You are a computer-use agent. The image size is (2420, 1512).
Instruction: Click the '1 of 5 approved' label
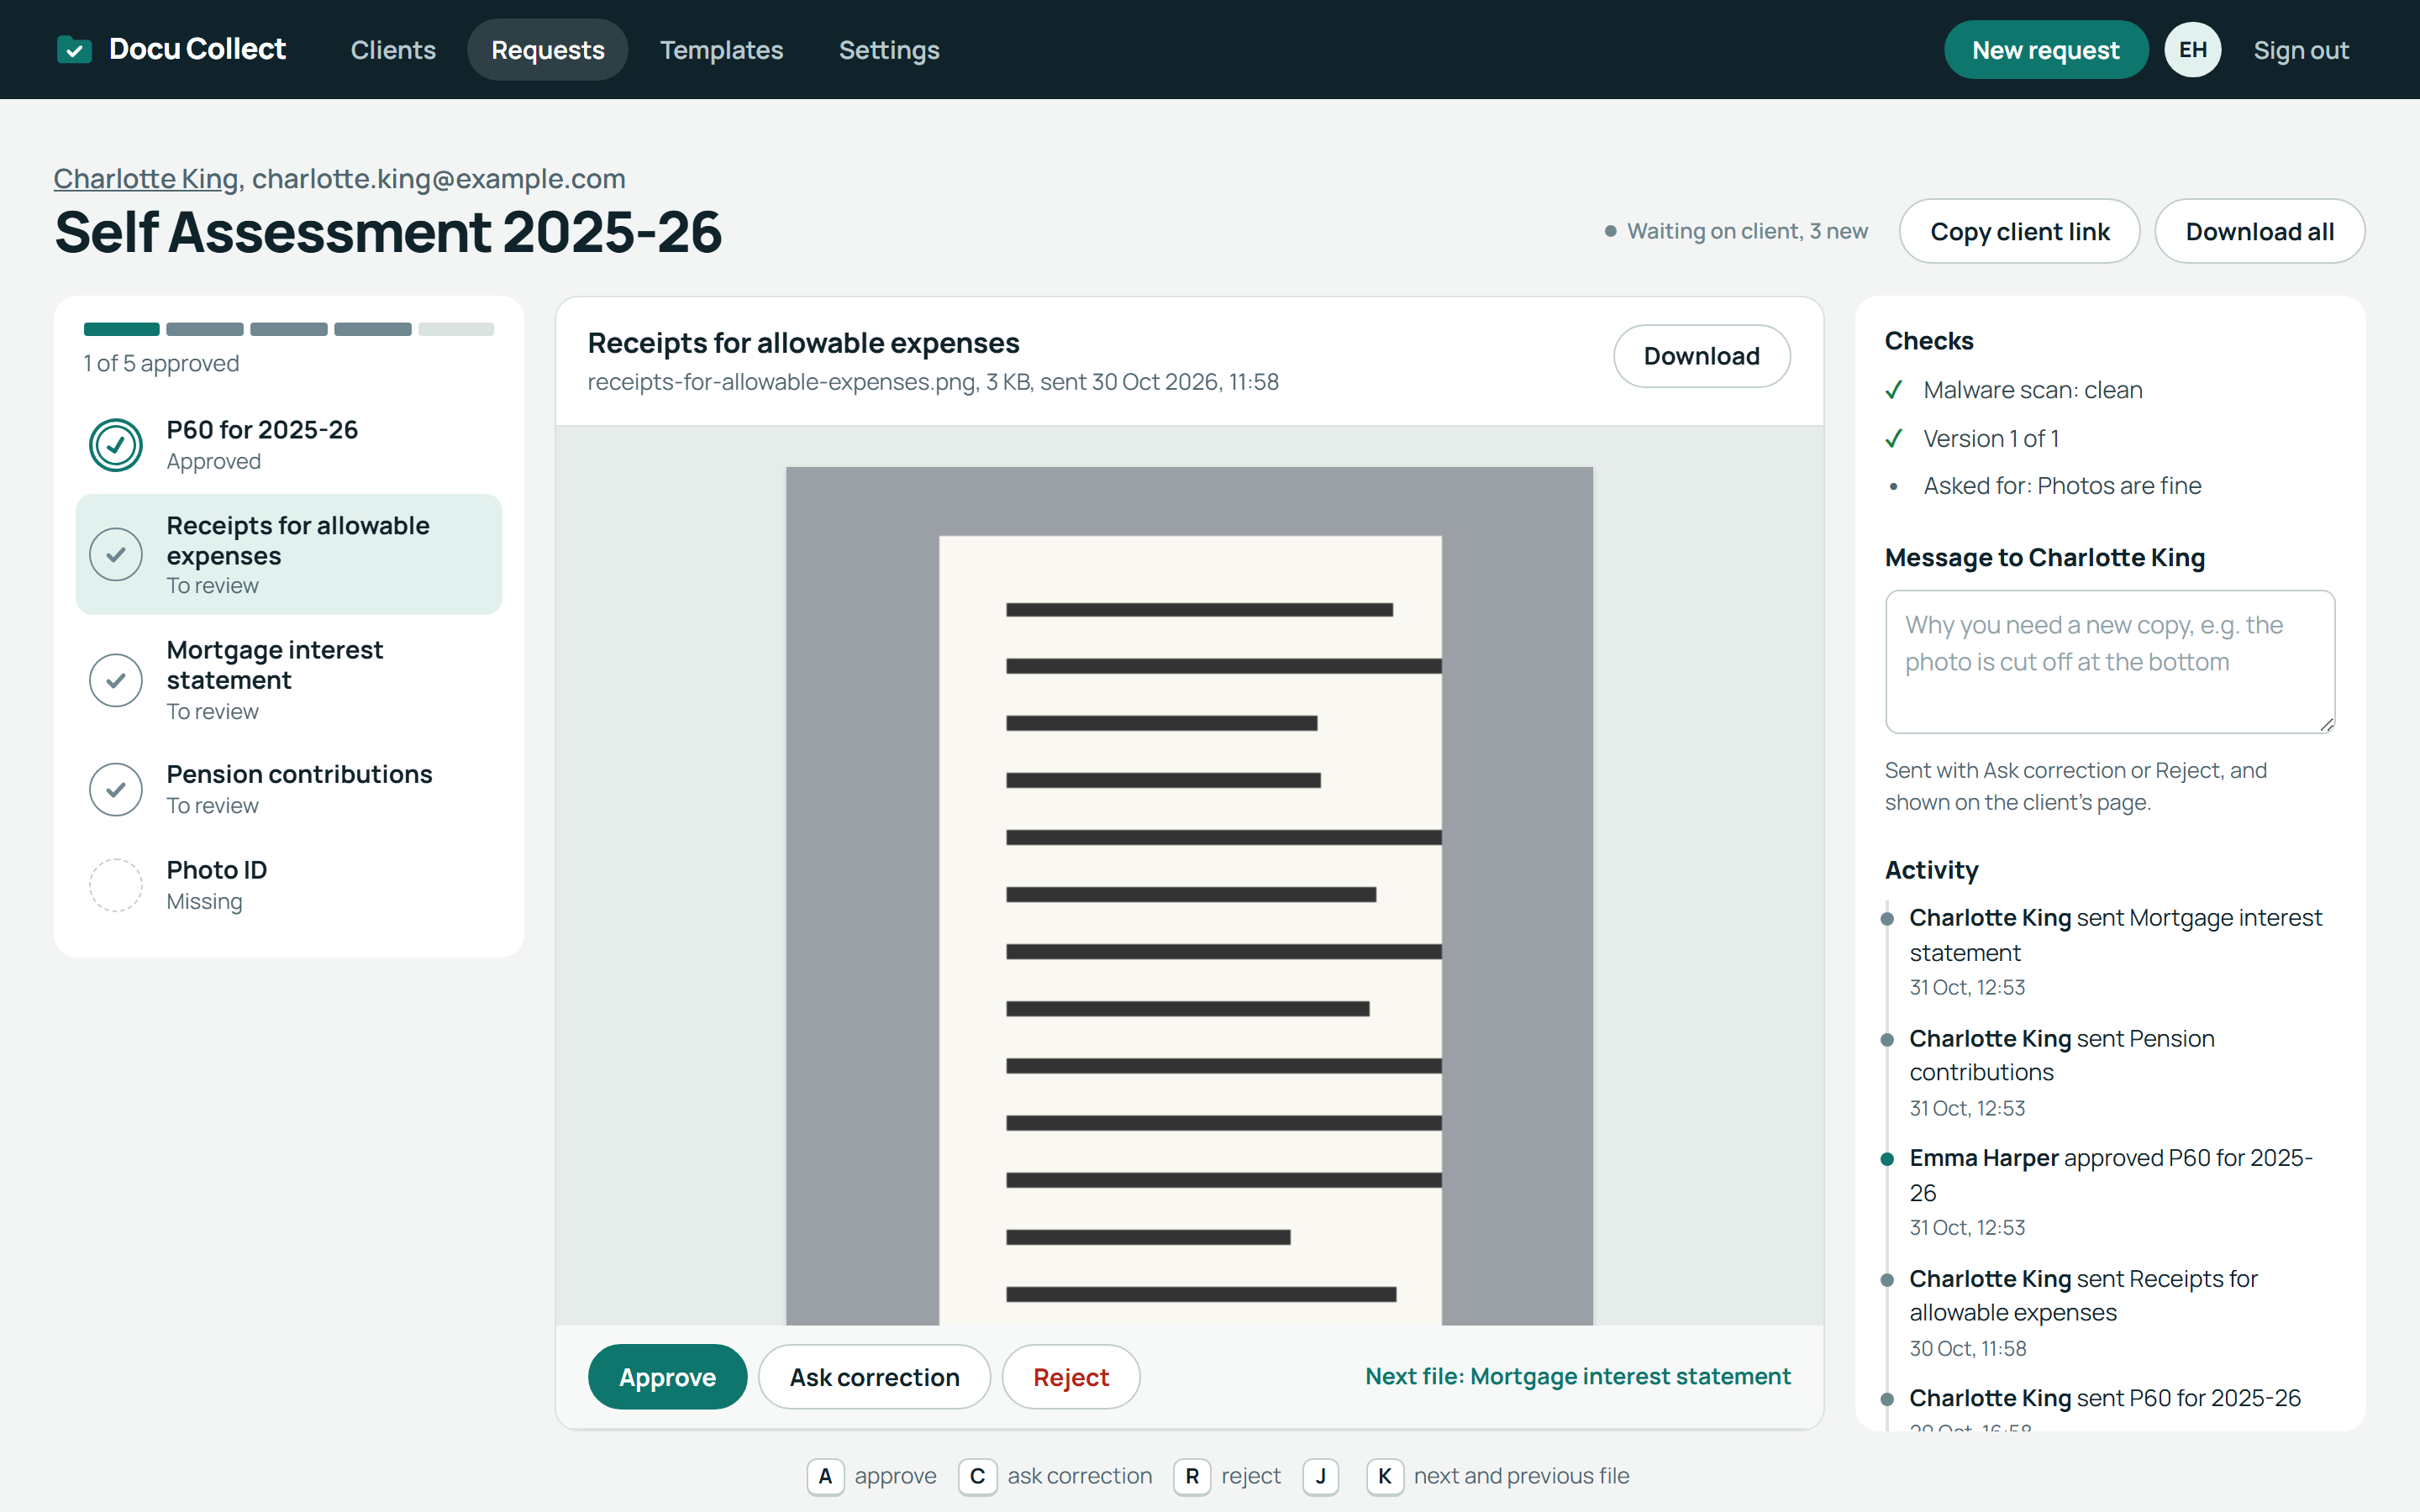161,363
